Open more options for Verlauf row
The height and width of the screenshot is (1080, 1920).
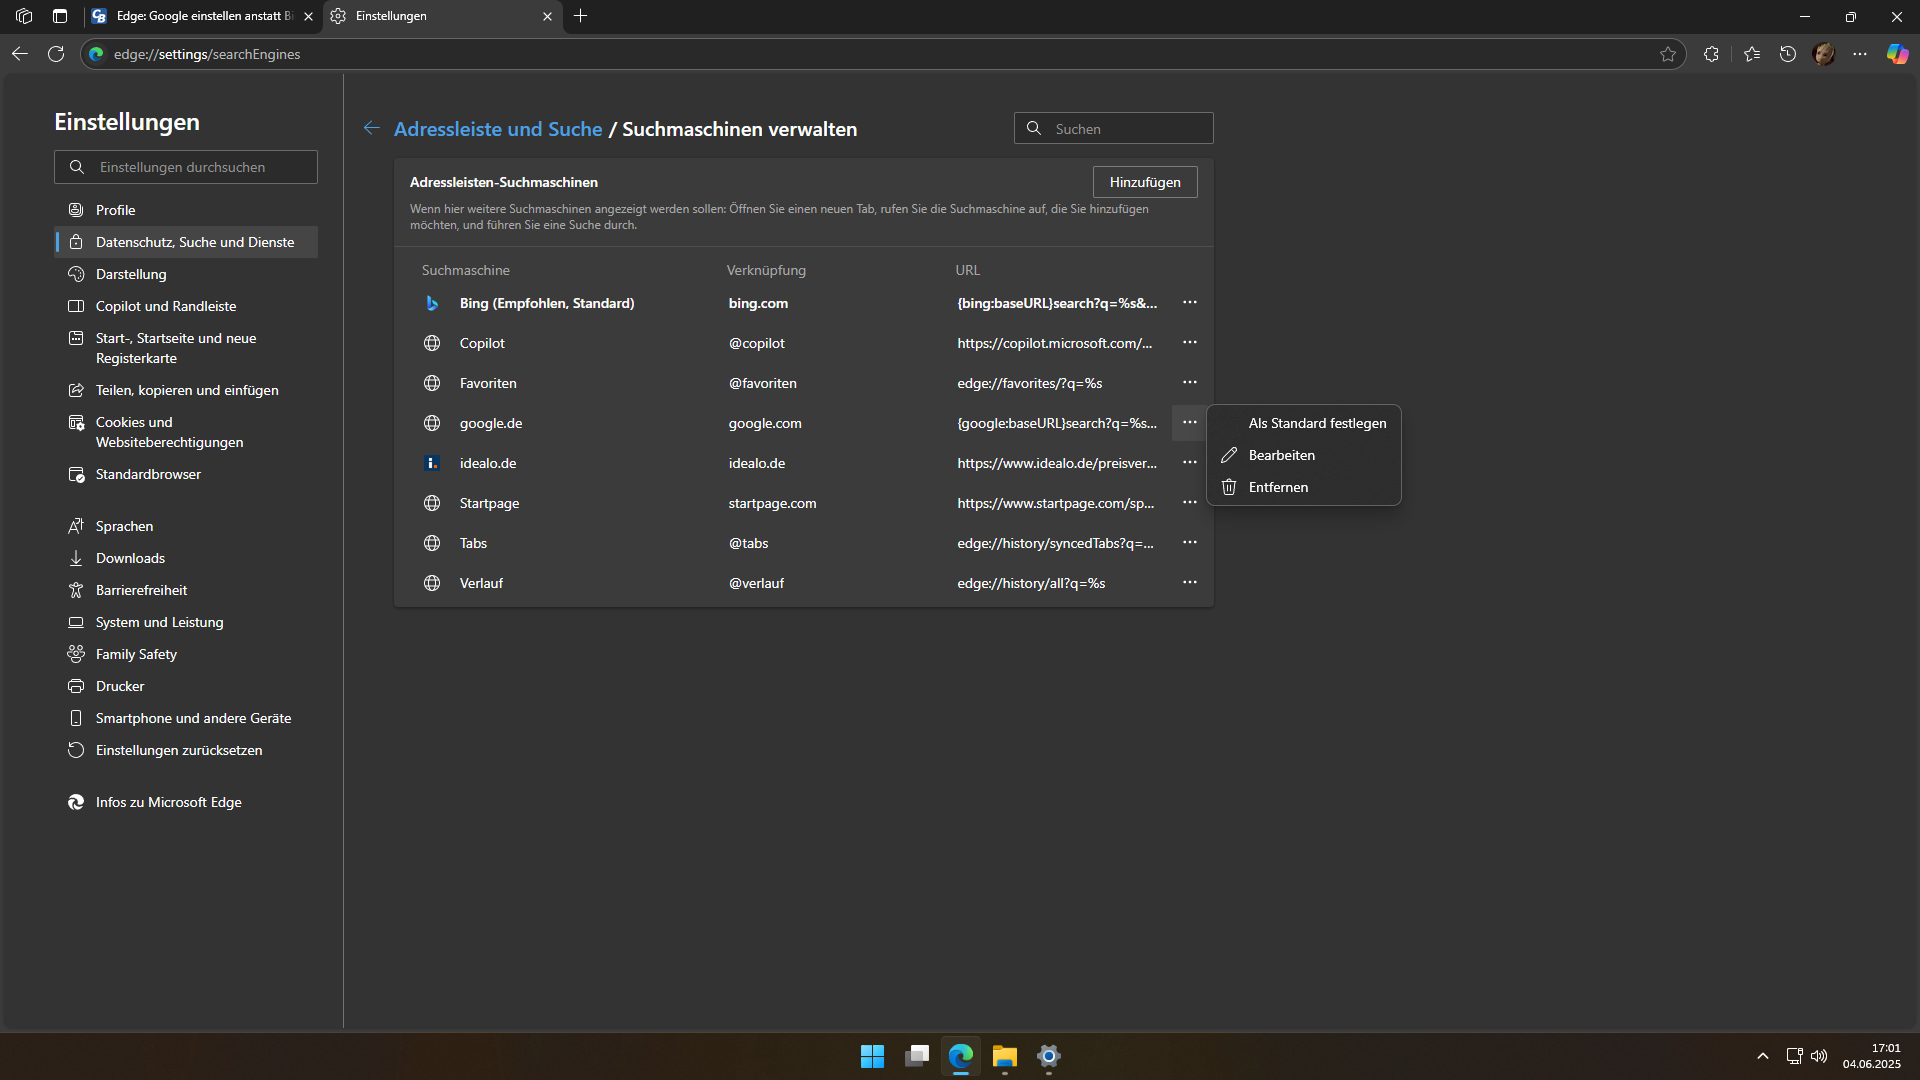(x=1189, y=582)
